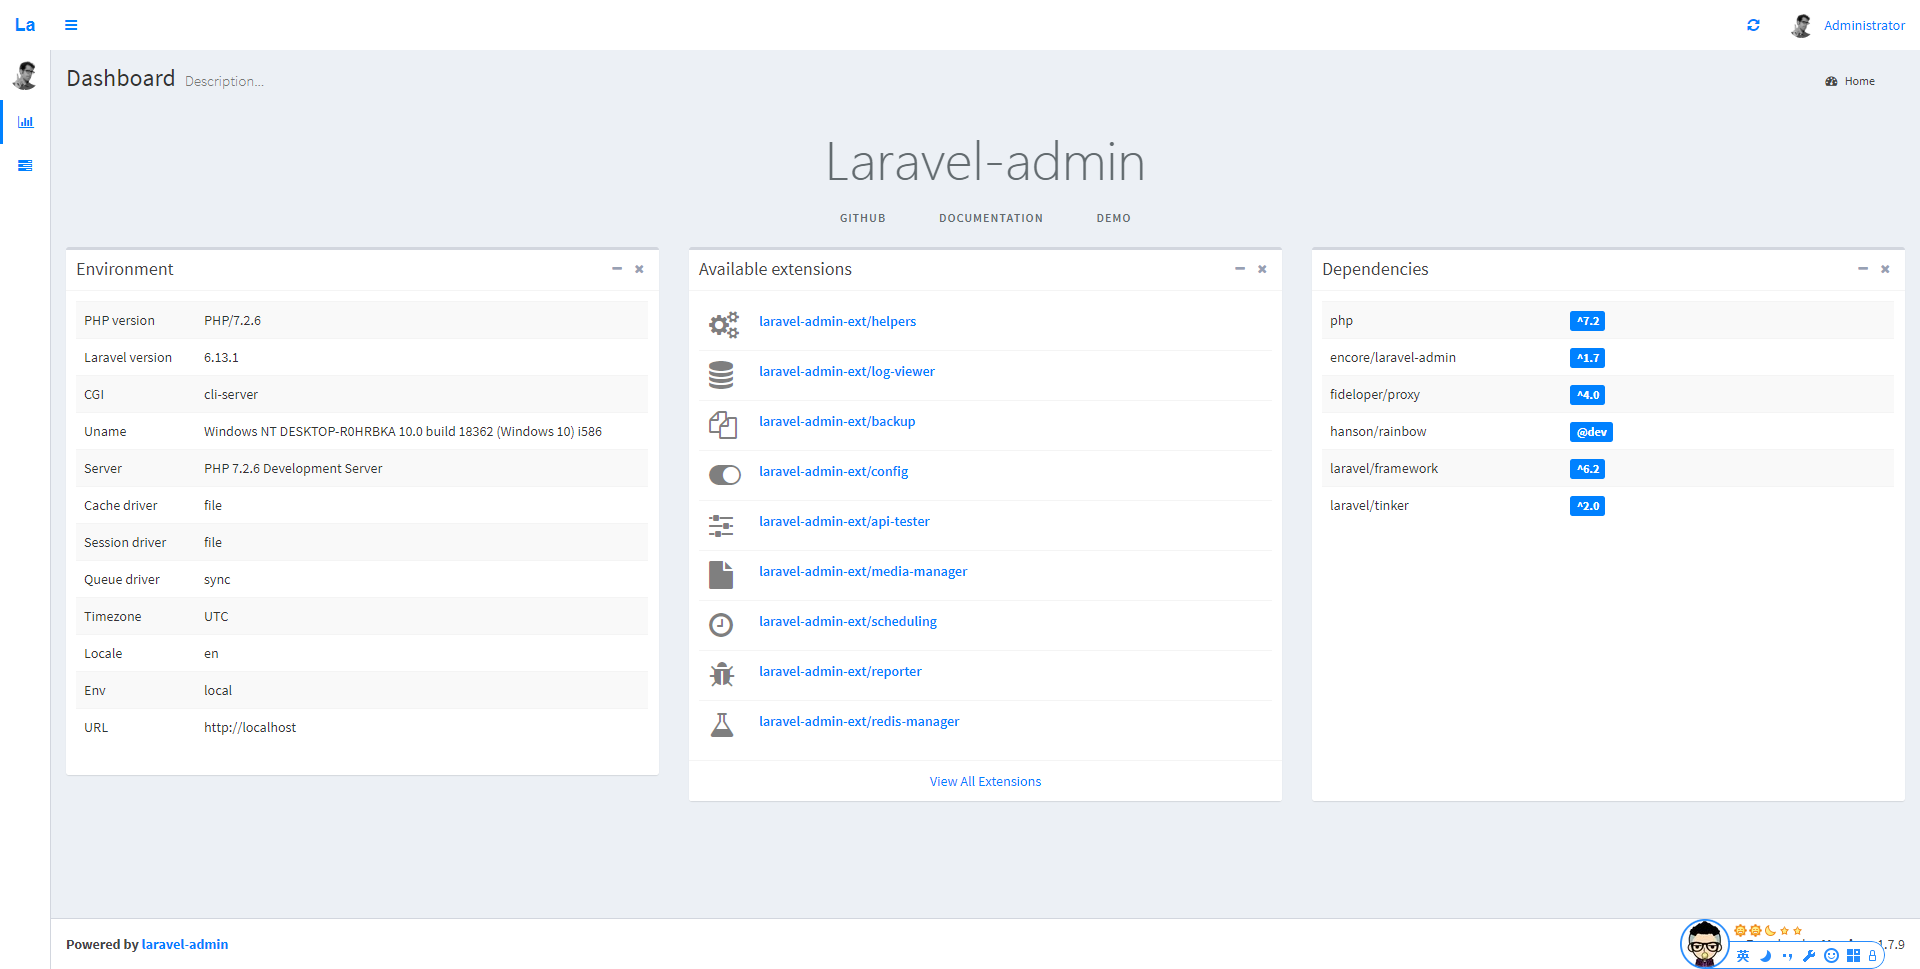
Task: Open the Admin menu list sidebar icon
Action: (25, 166)
